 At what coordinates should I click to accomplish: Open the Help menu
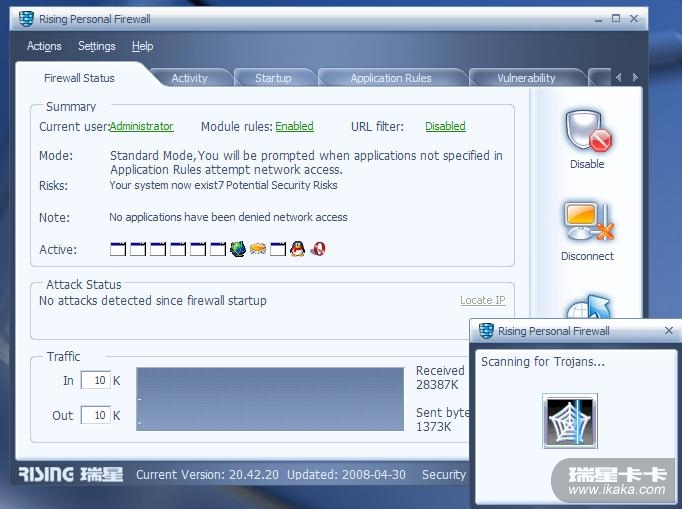(x=143, y=46)
